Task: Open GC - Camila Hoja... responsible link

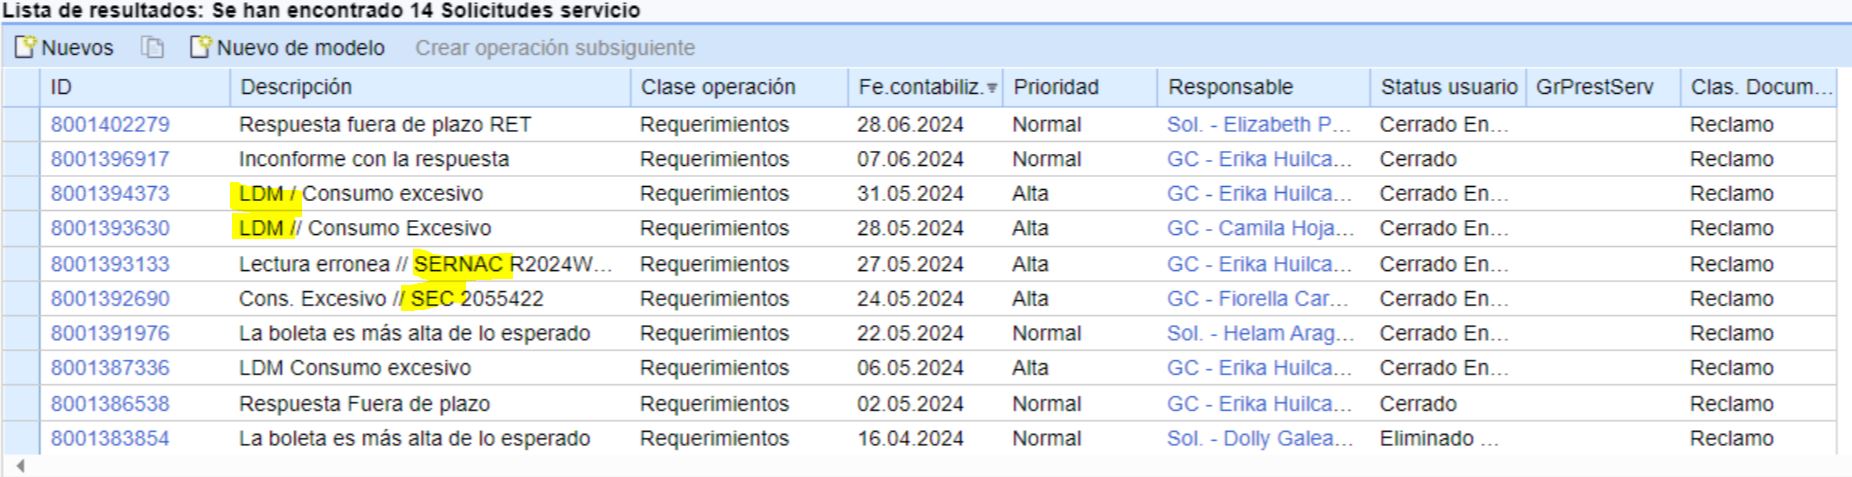Action: [x=1260, y=228]
